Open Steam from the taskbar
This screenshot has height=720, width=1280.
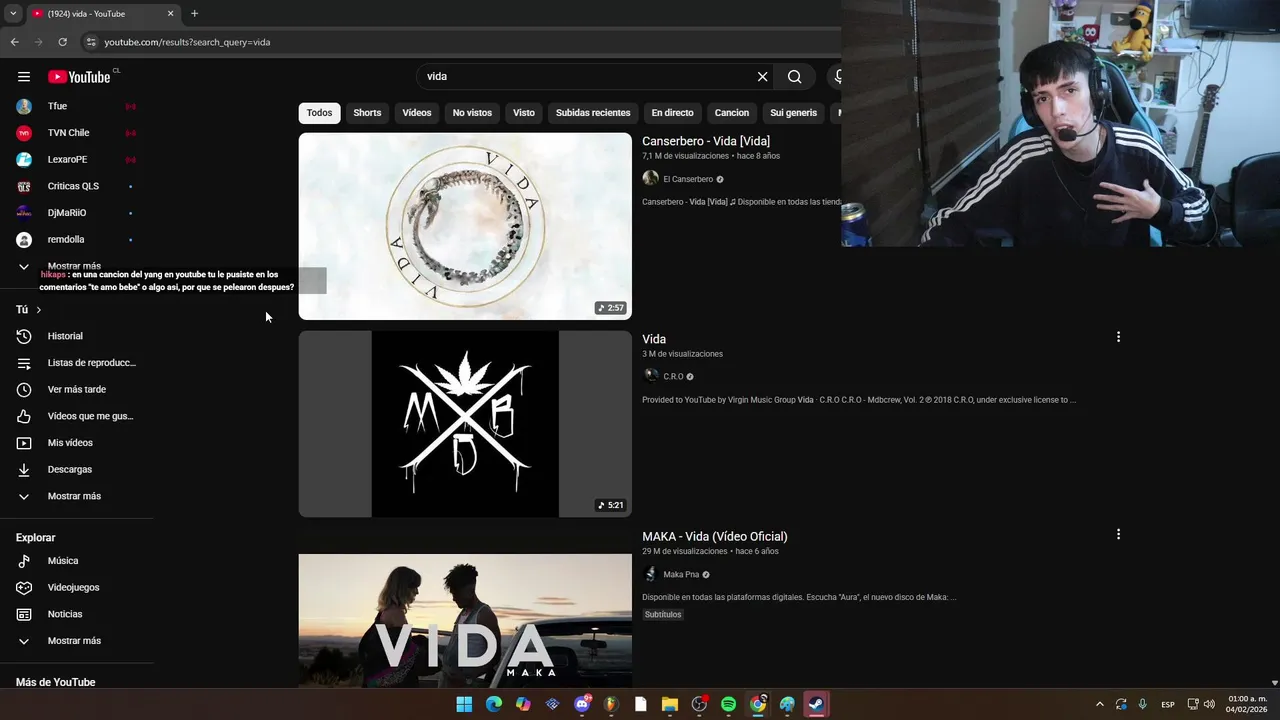click(x=817, y=704)
